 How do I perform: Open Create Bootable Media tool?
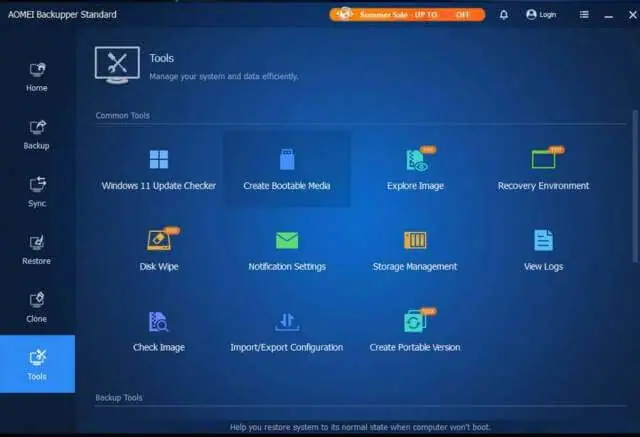click(x=287, y=169)
